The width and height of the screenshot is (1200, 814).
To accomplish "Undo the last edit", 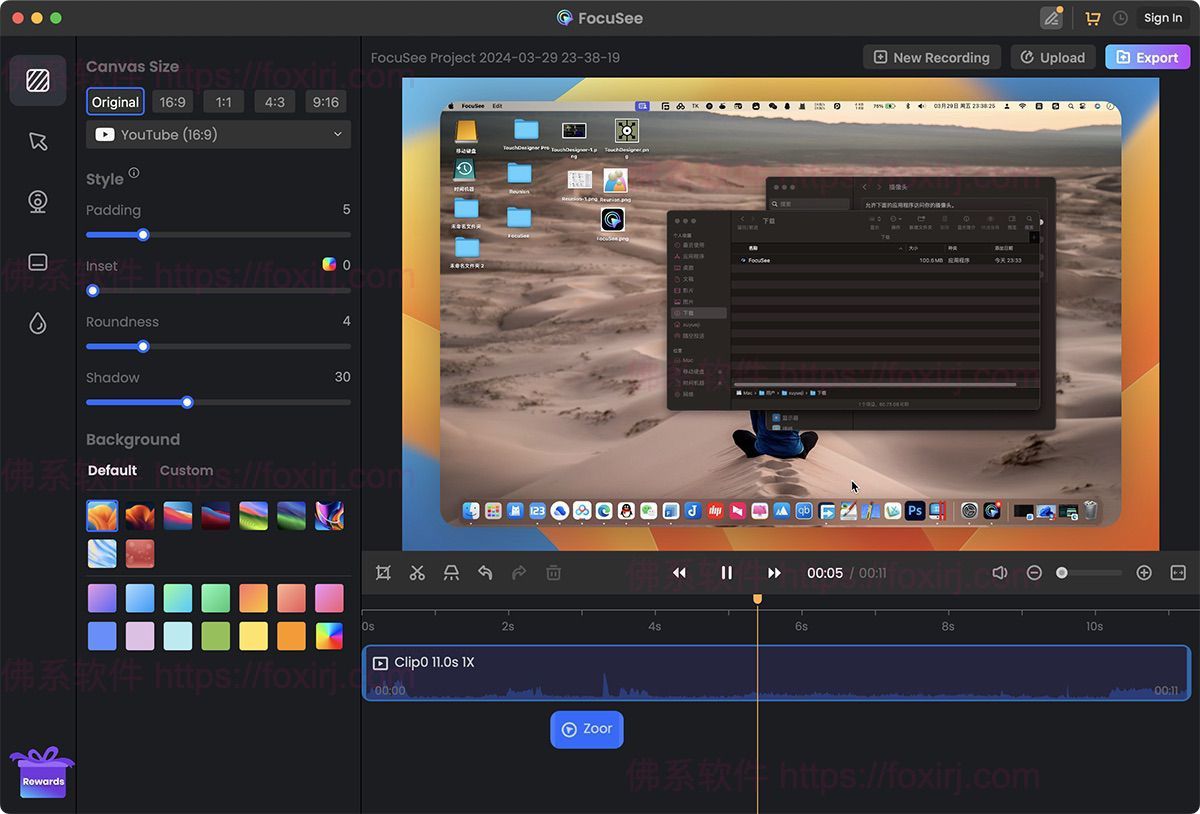I will tap(485, 572).
